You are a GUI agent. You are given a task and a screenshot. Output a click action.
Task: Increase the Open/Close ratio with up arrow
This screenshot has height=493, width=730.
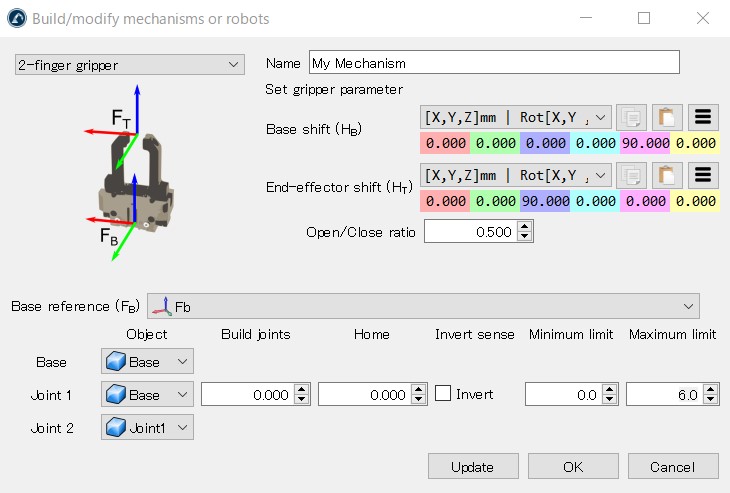pyautogui.click(x=526, y=227)
